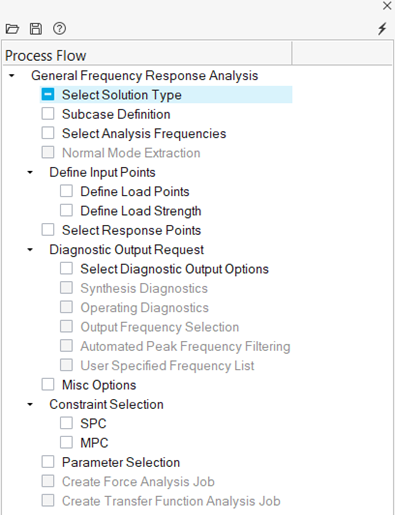Check the SPC constraint checkbox

66,423
